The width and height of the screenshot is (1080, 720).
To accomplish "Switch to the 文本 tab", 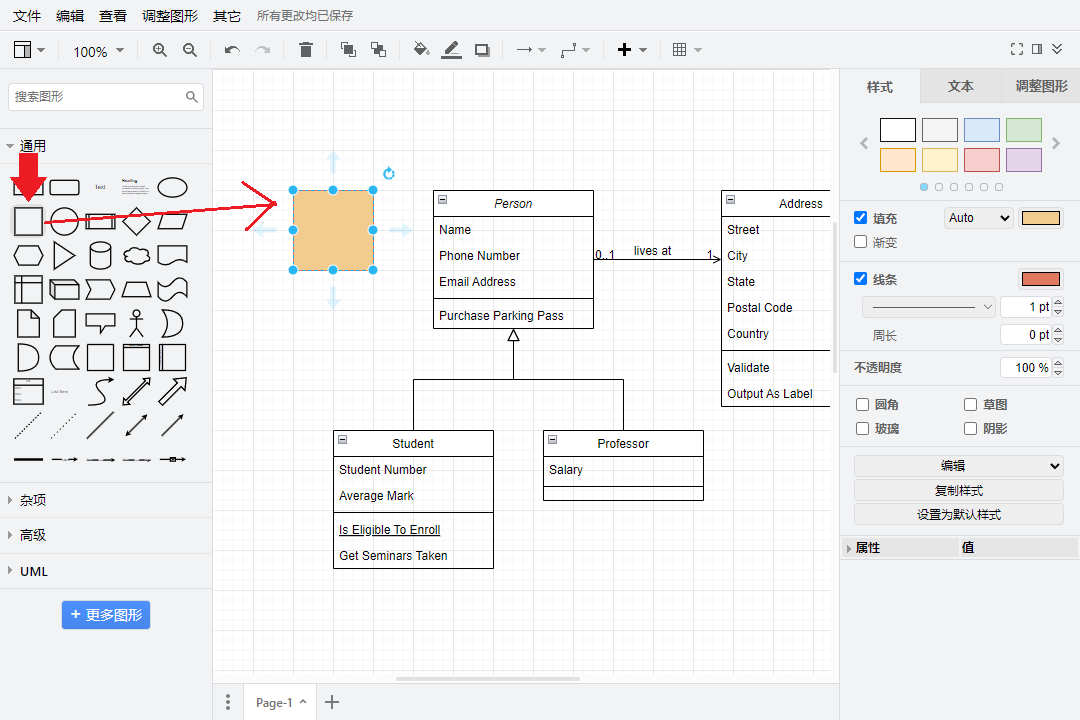I will pos(960,87).
